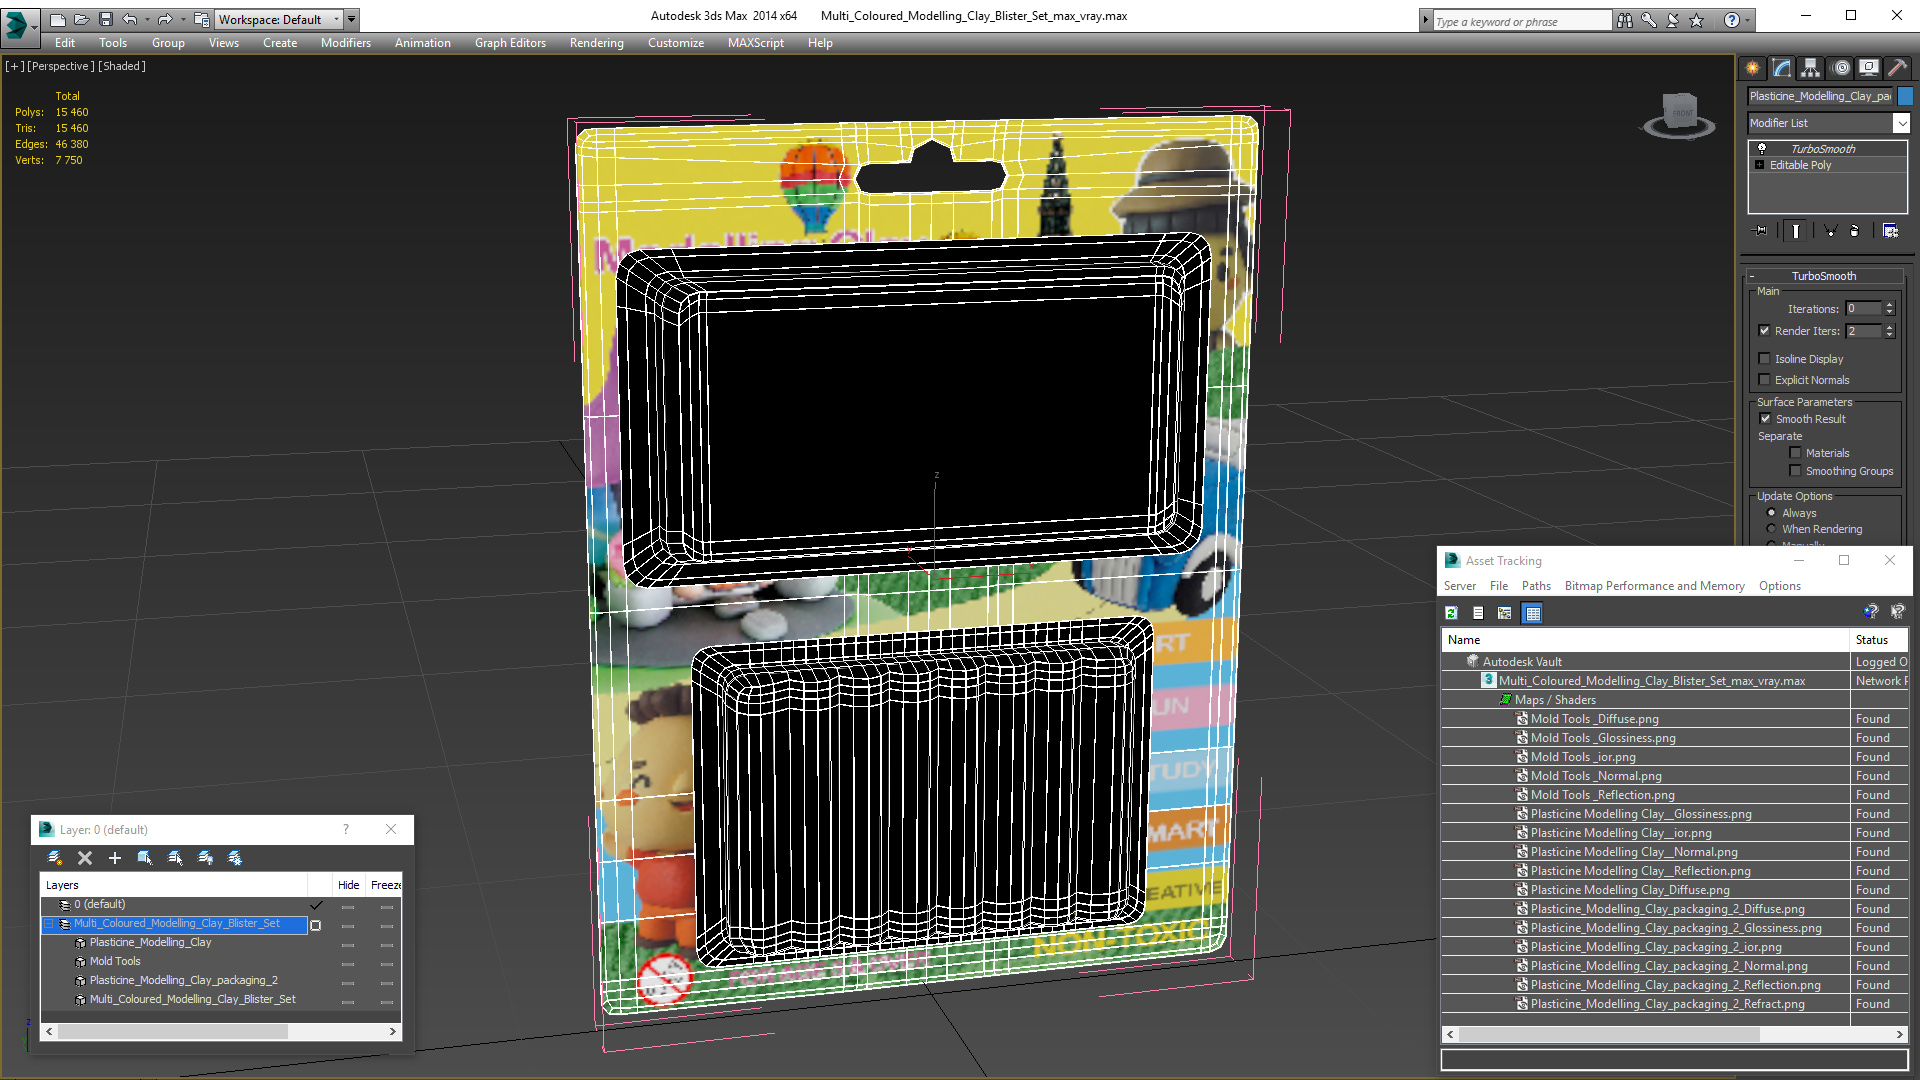
Task: Open the Motion panel tab
Action: (1841, 68)
